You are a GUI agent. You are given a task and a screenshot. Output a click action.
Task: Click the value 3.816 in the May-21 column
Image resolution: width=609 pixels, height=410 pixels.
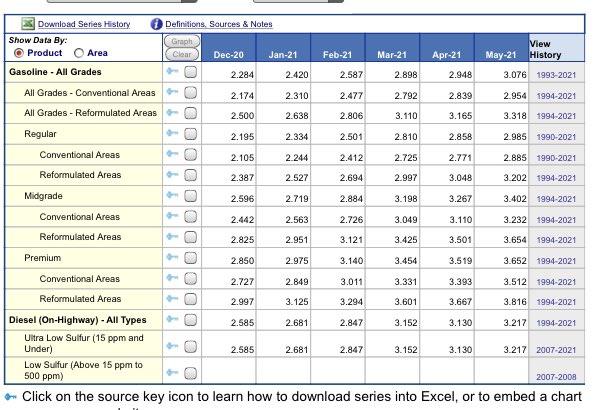pos(515,302)
